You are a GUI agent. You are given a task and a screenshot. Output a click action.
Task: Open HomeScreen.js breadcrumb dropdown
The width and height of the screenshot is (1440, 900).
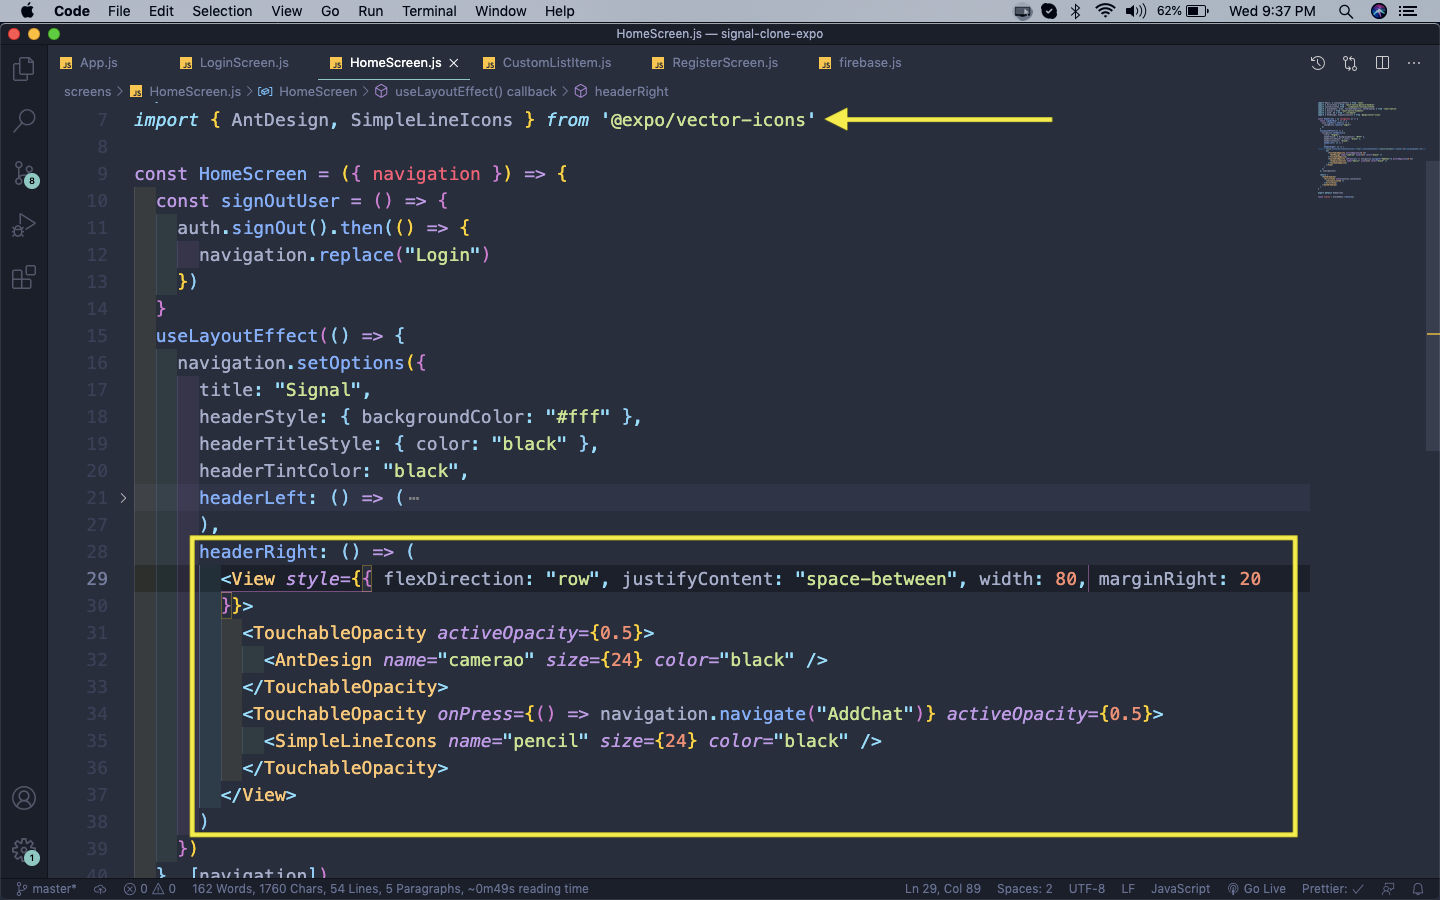tap(186, 92)
